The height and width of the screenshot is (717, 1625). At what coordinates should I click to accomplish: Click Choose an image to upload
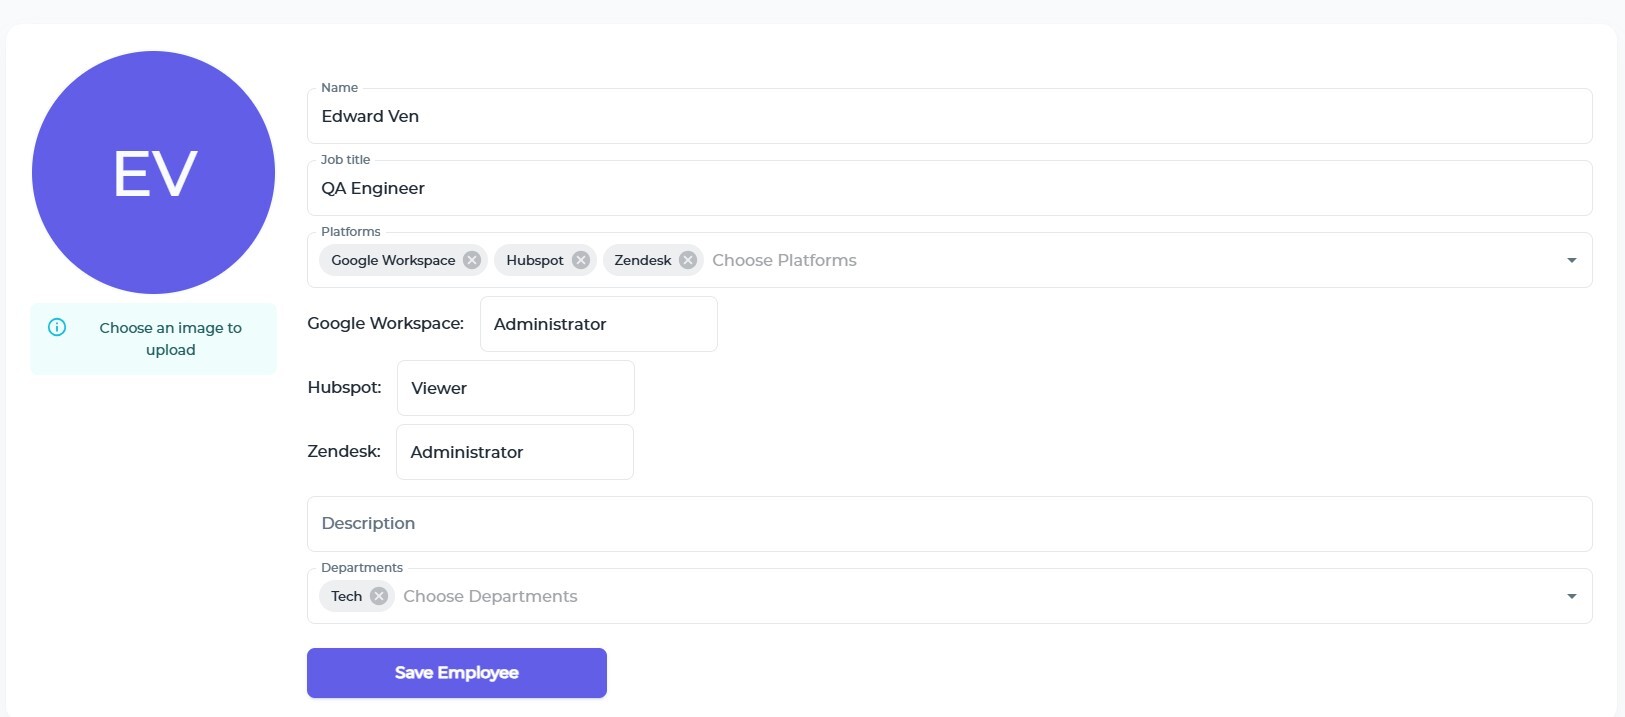click(170, 339)
